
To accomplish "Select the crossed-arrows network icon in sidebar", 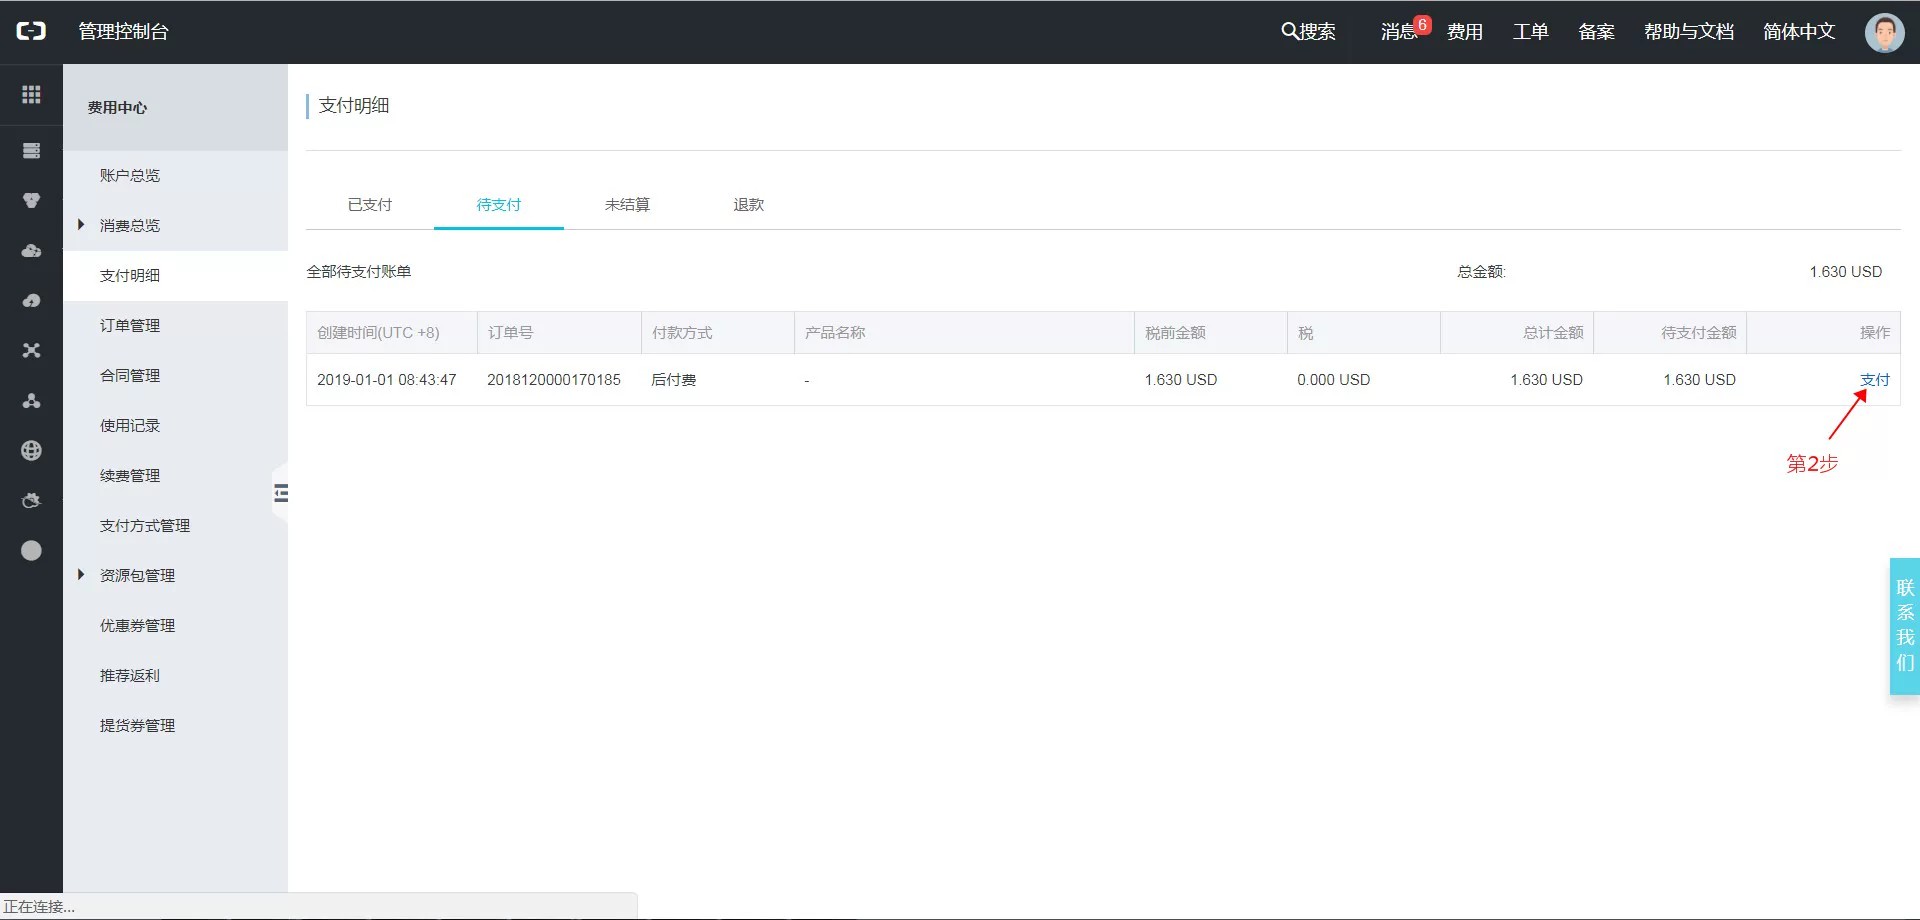I will click(31, 351).
